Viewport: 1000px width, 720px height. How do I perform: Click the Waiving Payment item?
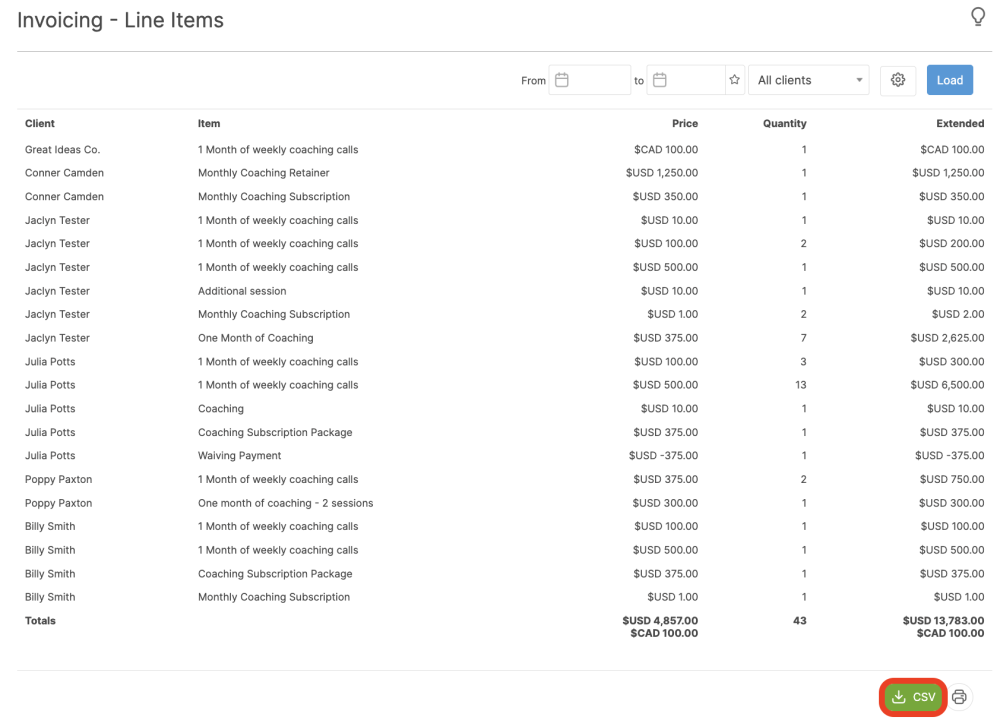point(239,455)
